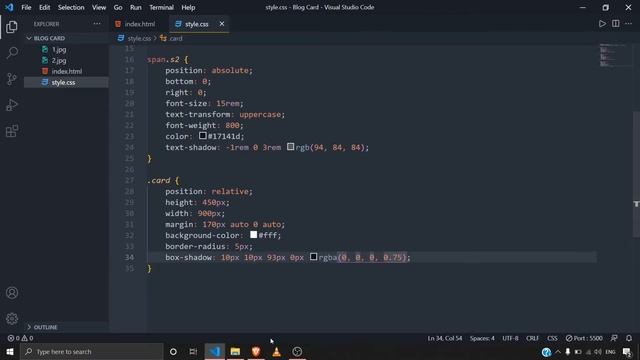The image size is (640, 360).
Task: Click the errors and warnings status indicator
Action: (x=20, y=338)
